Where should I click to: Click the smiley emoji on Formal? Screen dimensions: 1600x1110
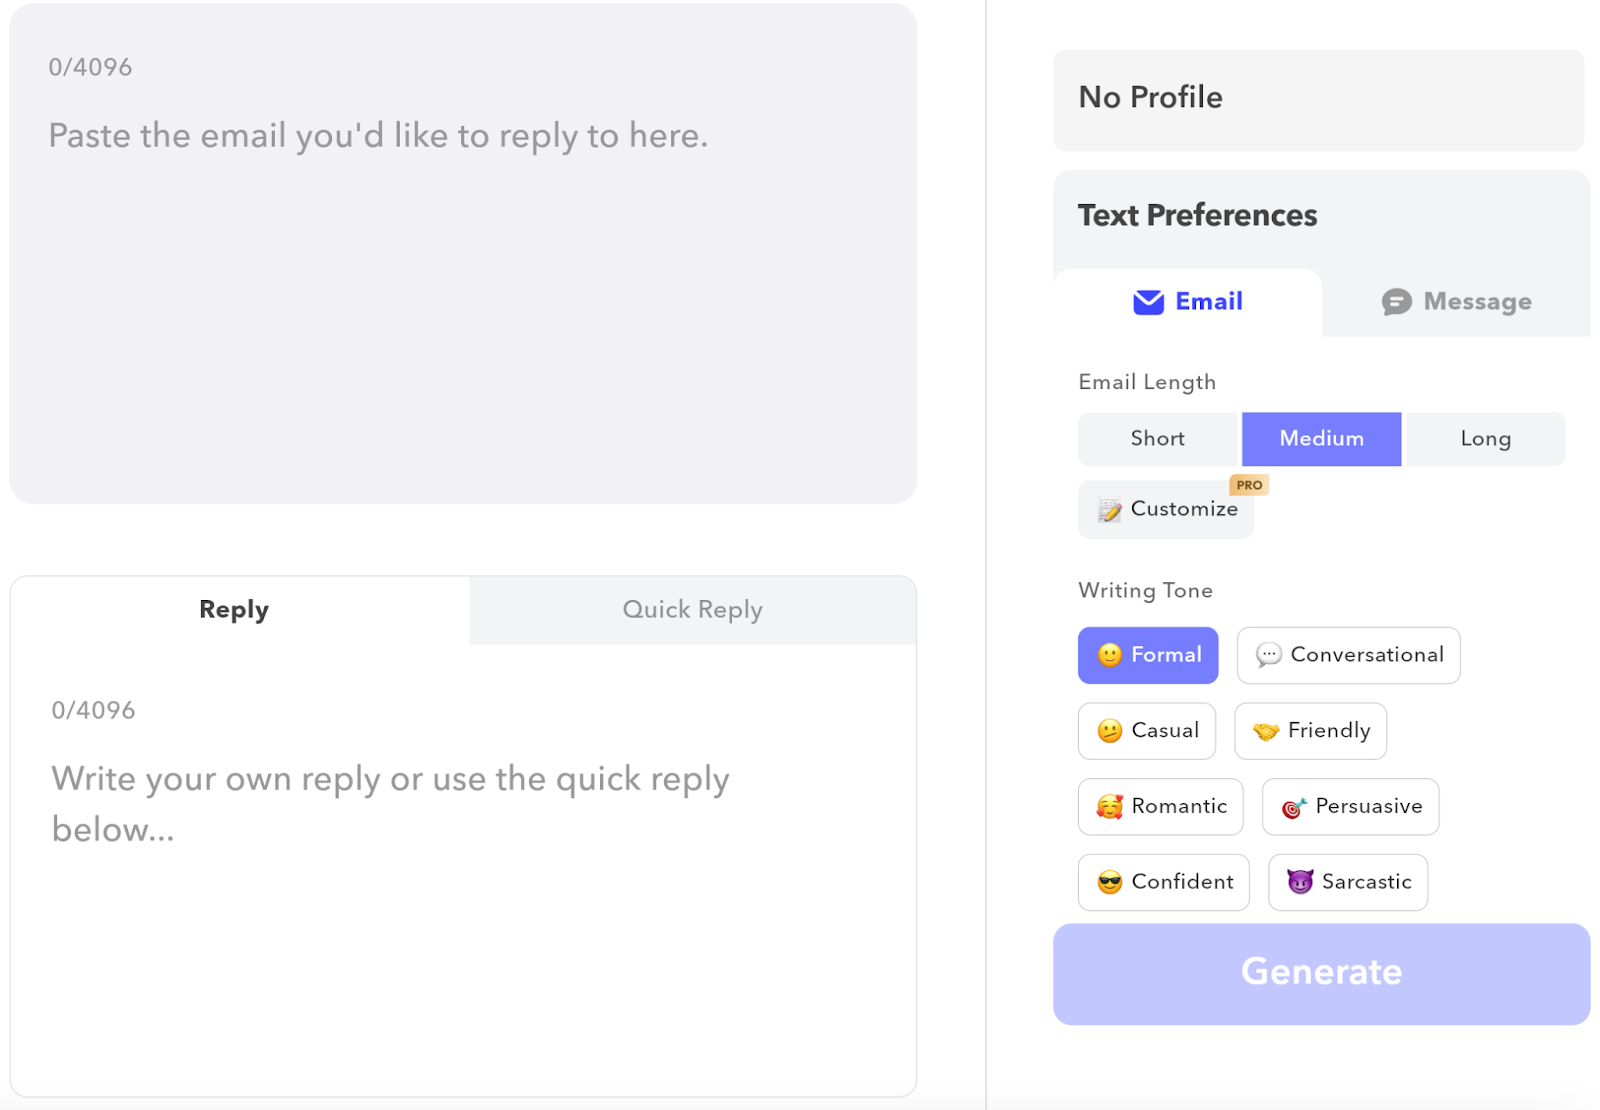pyautogui.click(x=1109, y=655)
